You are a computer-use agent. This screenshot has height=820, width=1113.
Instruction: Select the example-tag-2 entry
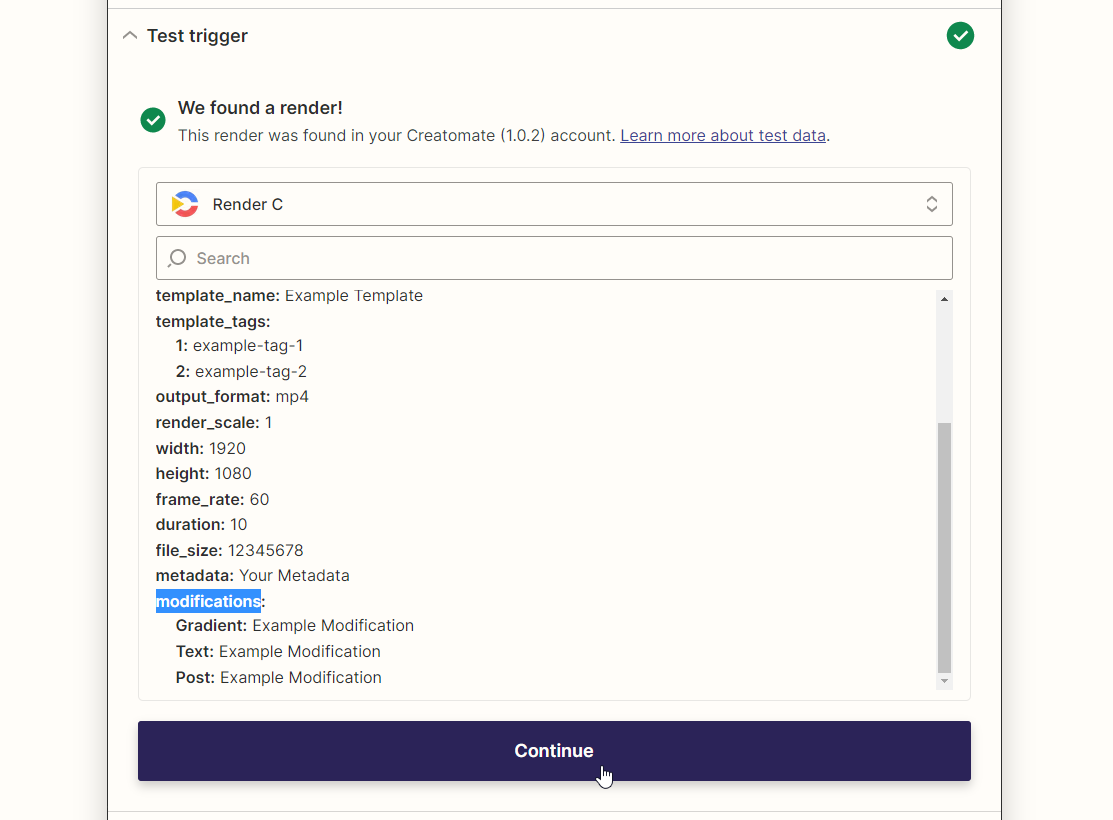click(241, 371)
